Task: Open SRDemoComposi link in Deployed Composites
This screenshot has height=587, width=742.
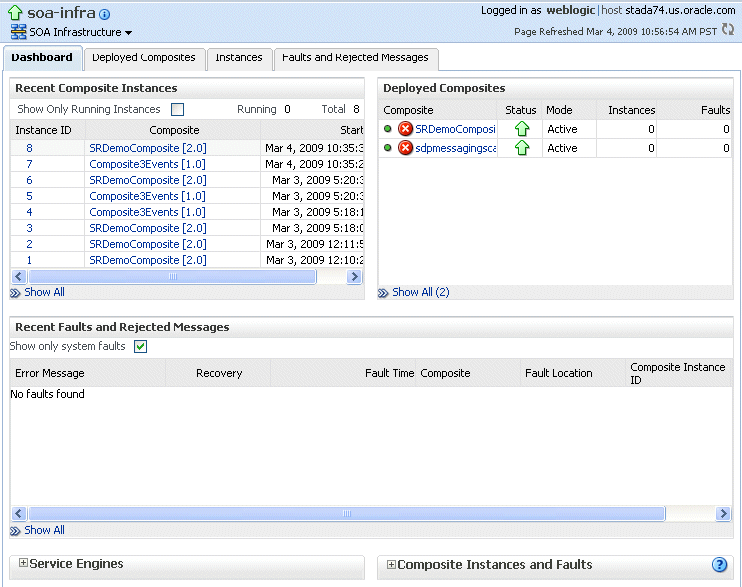Action: coord(455,129)
